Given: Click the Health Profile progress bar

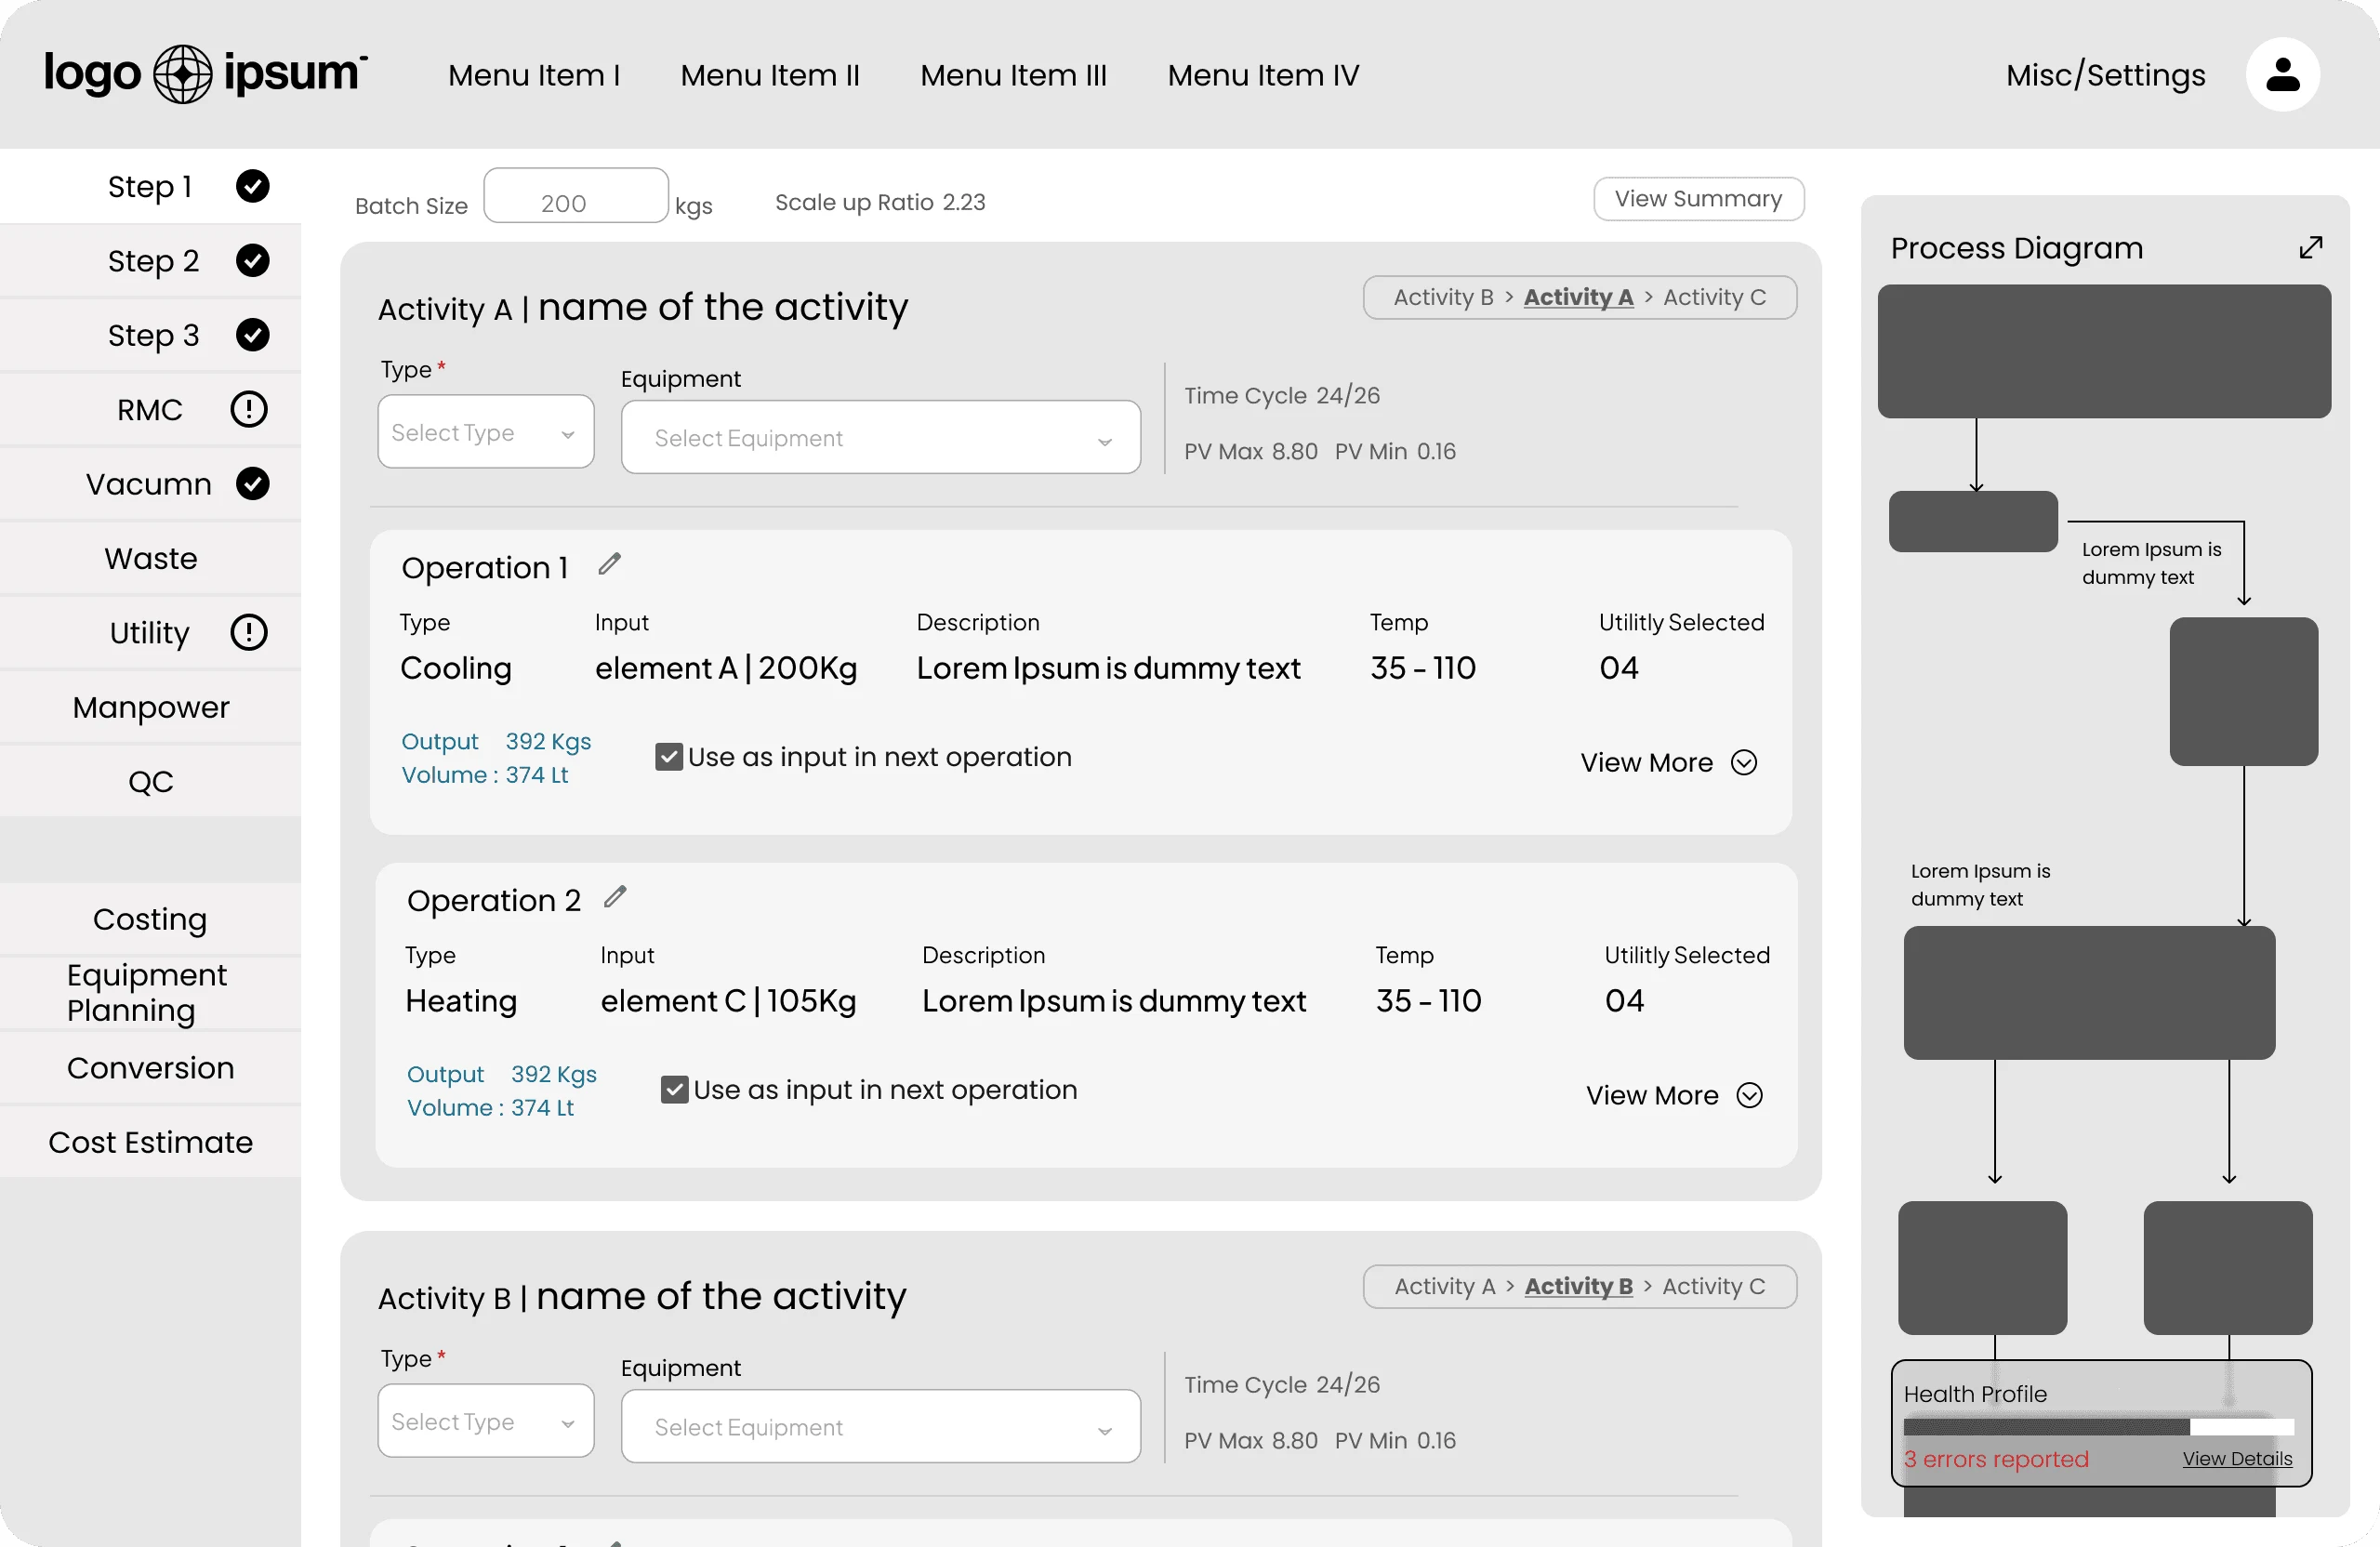Looking at the screenshot, I should coord(2098,1427).
